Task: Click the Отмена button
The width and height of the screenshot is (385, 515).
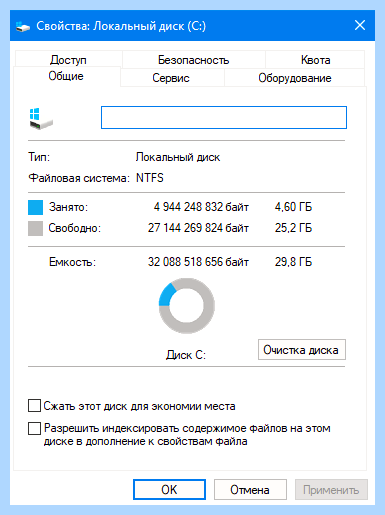Action: click(x=250, y=490)
